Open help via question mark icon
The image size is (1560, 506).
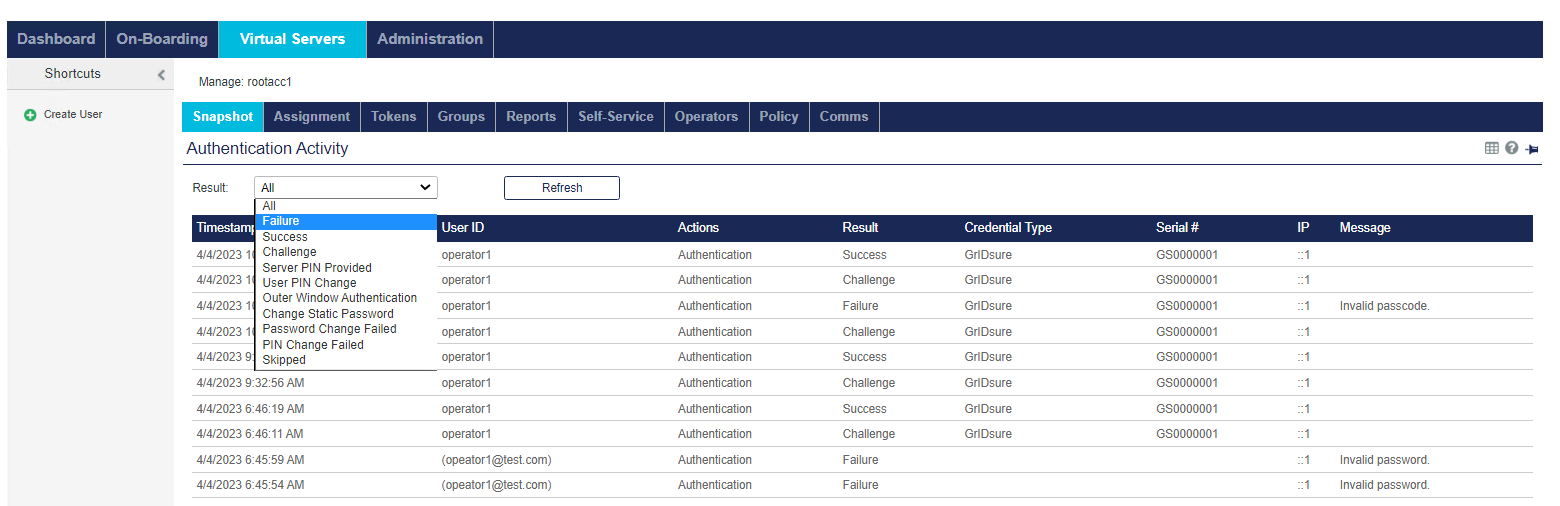tap(1511, 148)
